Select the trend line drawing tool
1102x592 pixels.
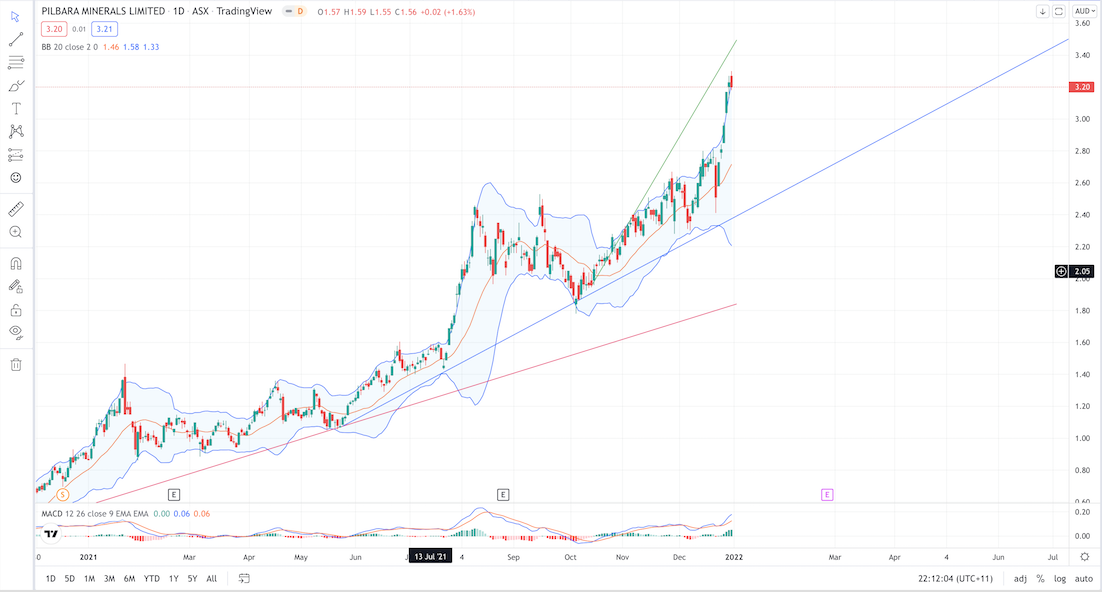15,39
